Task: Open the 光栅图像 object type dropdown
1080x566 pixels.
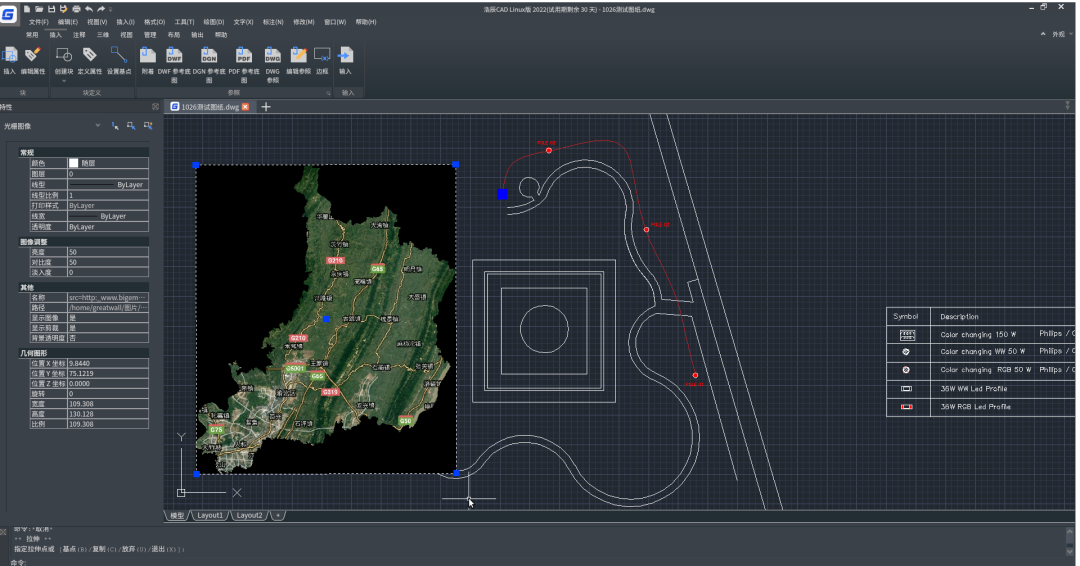Action: pyautogui.click(x=97, y=126)
